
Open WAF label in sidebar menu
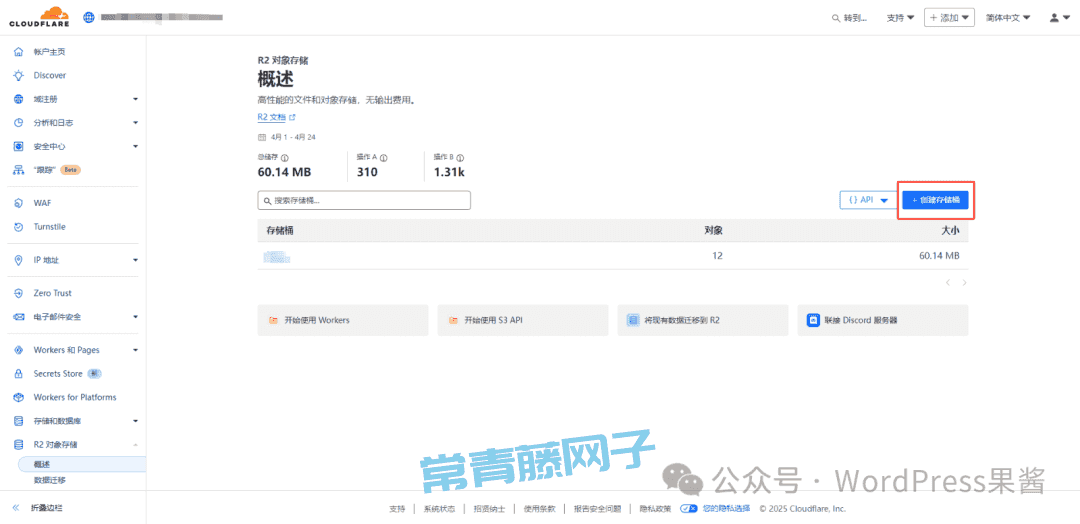coord(42,203)
